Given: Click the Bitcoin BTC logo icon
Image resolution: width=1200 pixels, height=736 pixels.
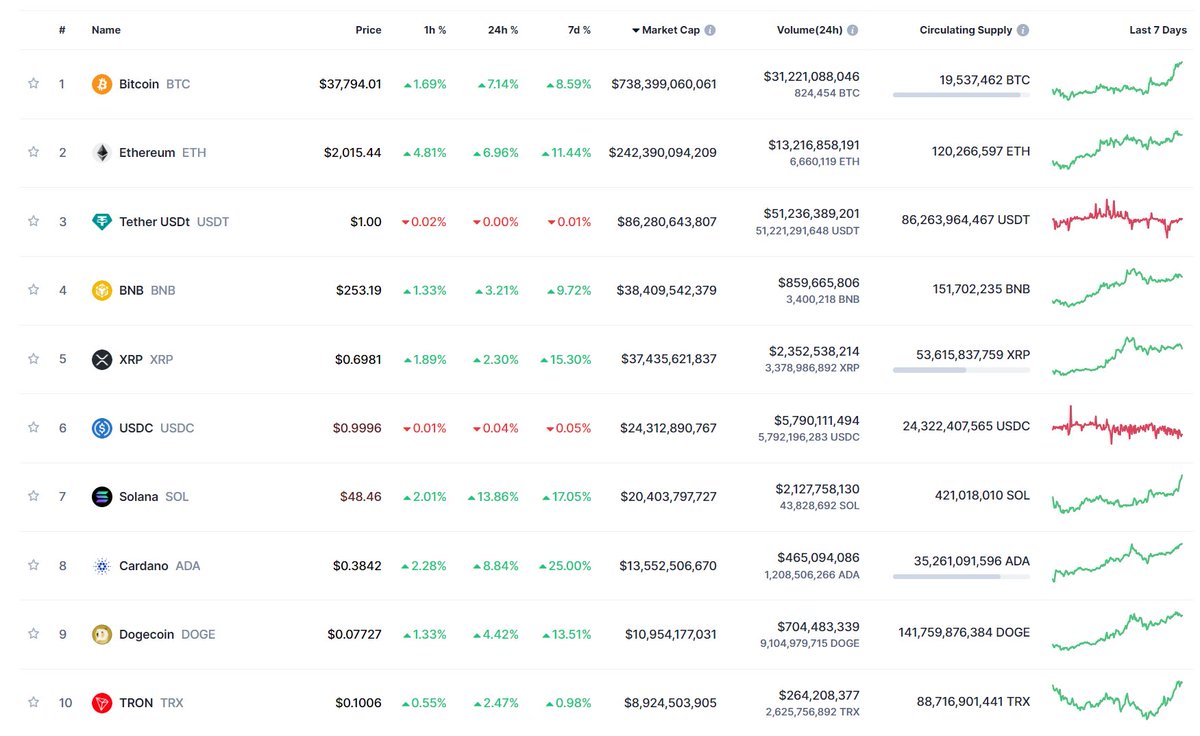Looking at the screenshot, I should [101, 84].
